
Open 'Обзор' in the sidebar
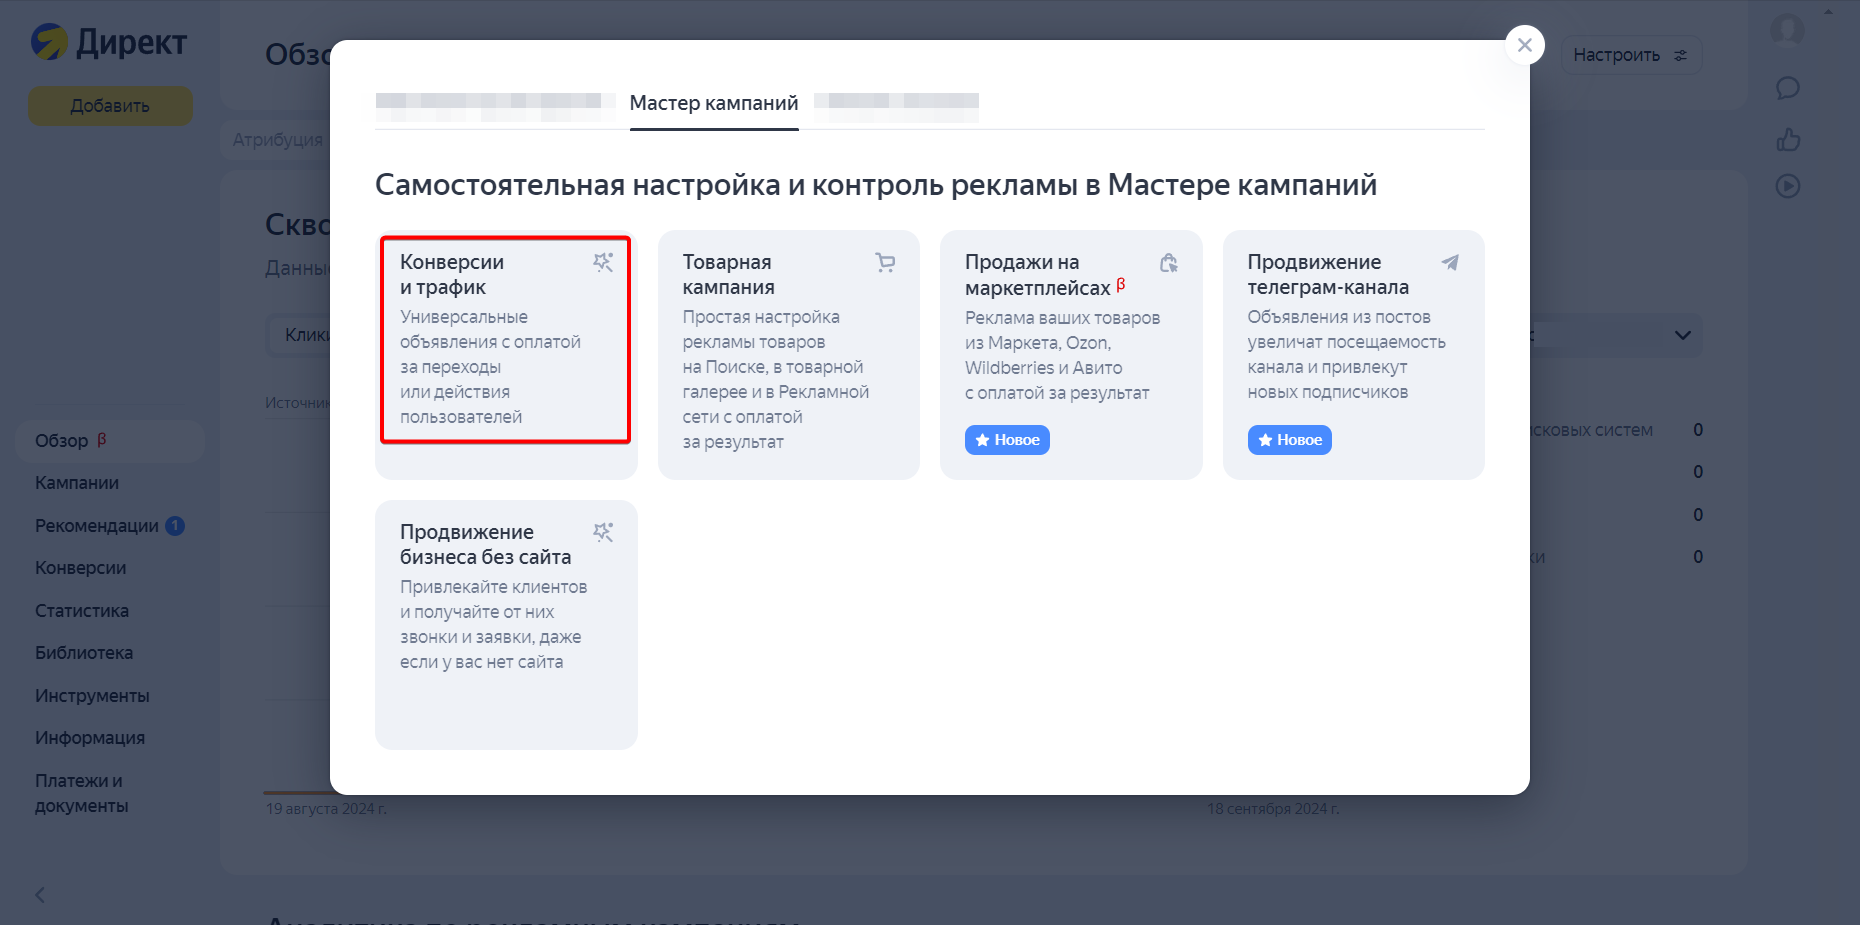110,441
